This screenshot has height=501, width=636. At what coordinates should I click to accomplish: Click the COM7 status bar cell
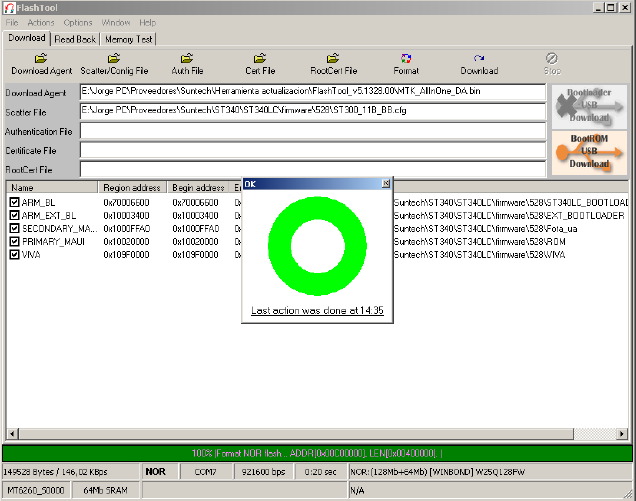(205, 472)
